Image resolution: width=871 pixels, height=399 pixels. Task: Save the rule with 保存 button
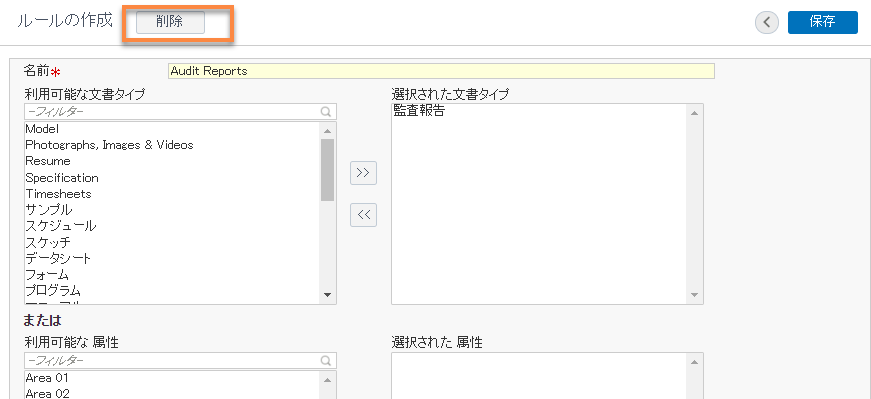click(823, 22)
